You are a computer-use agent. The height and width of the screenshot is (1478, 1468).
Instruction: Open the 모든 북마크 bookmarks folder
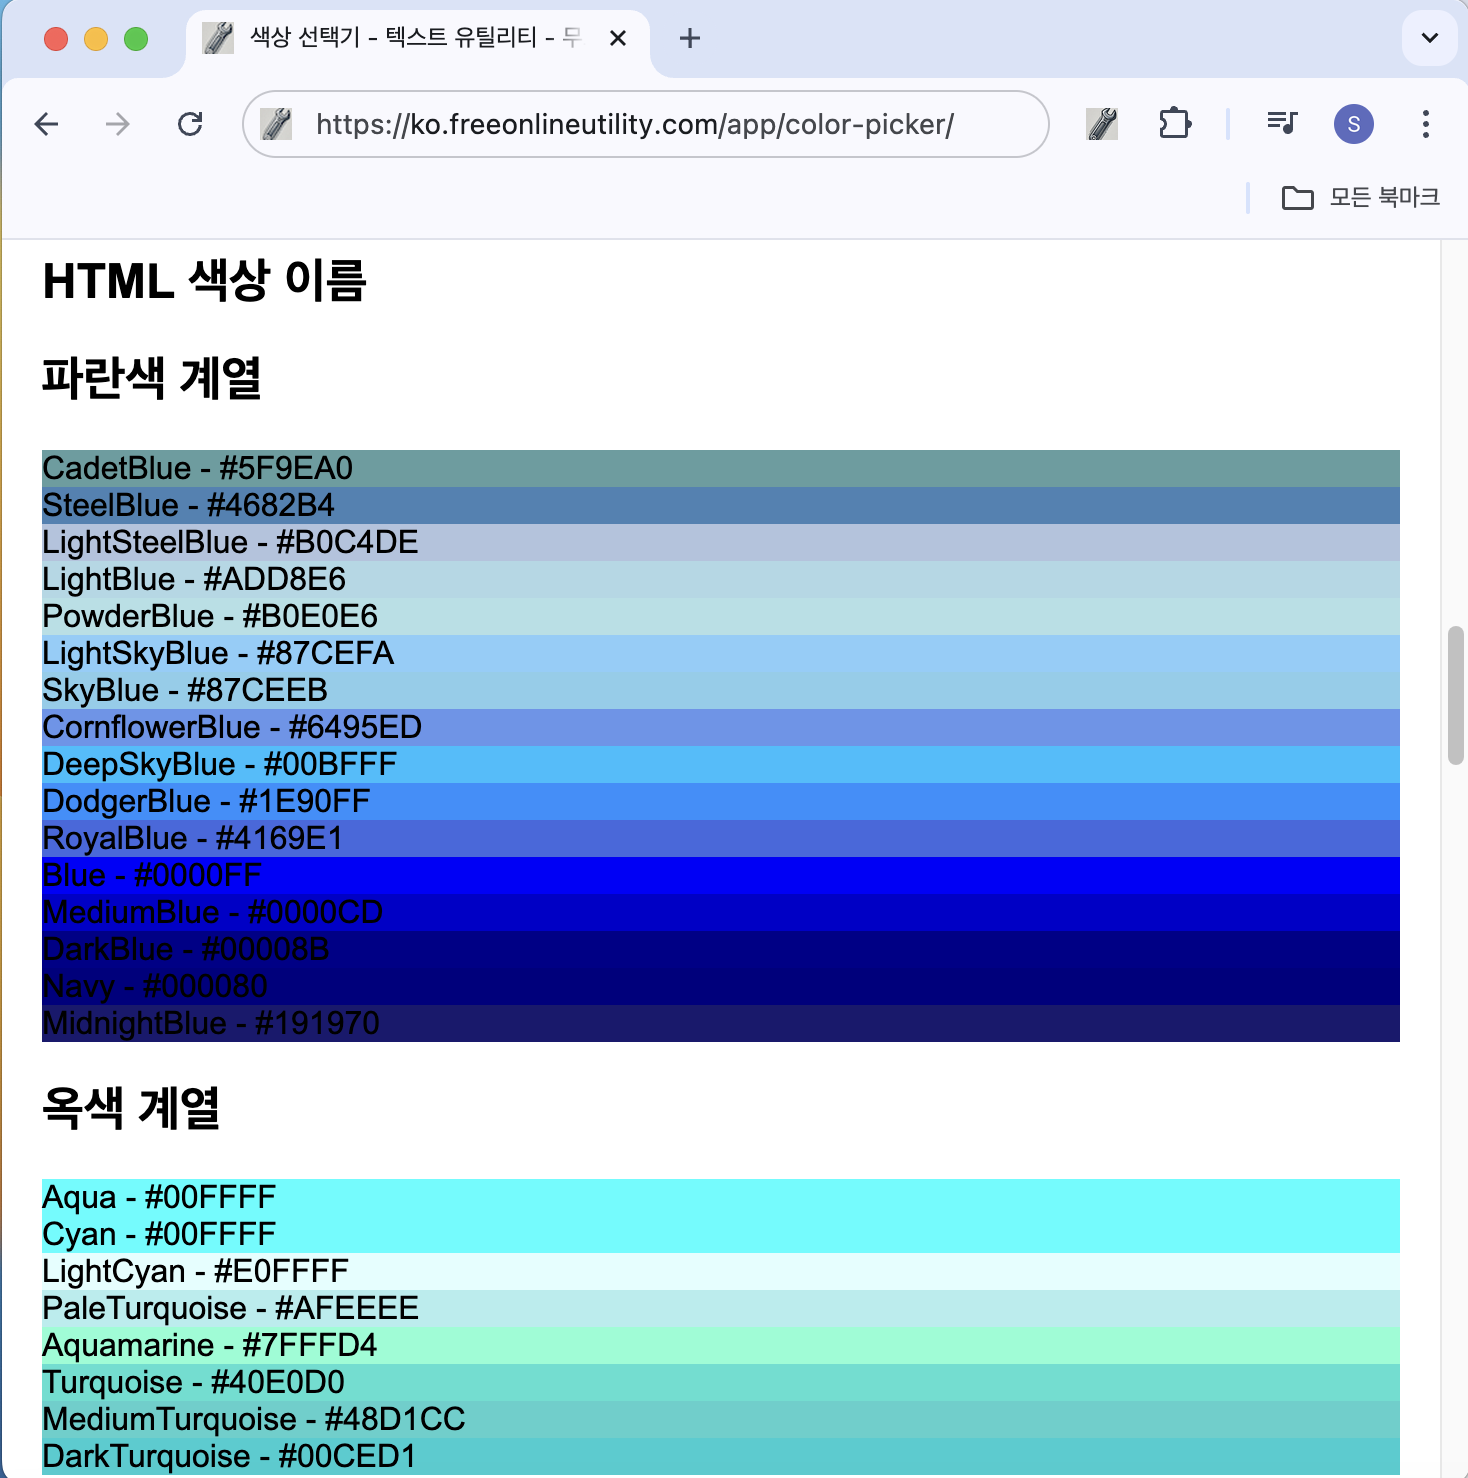click(x=1361, y=198)
